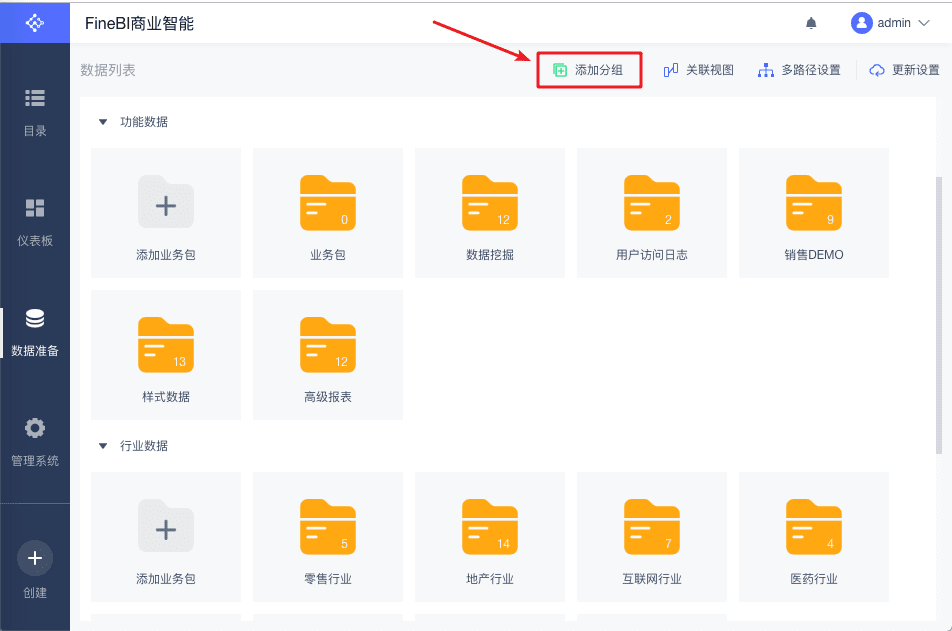
Task: Open the 用户访问日志 folder
Action: (x=652, y=213)
